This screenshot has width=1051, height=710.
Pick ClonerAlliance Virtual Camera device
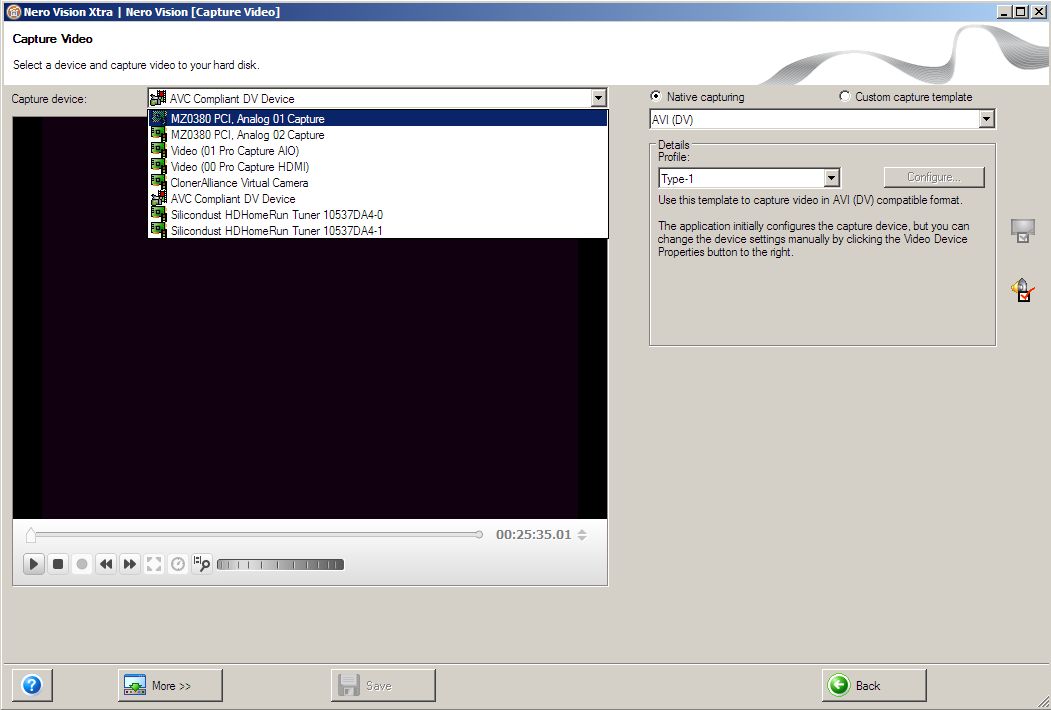pyautogui.click(x=378, y=183)
